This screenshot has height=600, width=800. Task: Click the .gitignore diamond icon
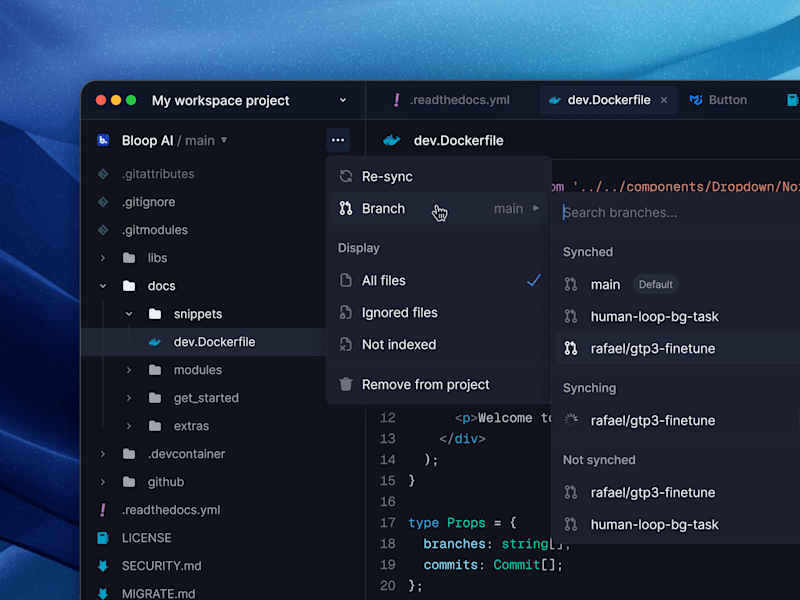(x=103, y=202)
